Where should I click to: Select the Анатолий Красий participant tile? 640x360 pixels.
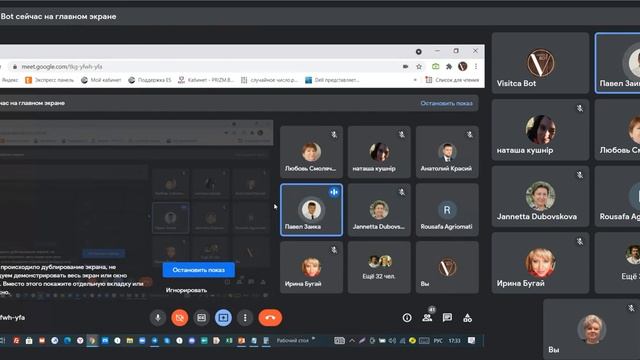point(447,152)
